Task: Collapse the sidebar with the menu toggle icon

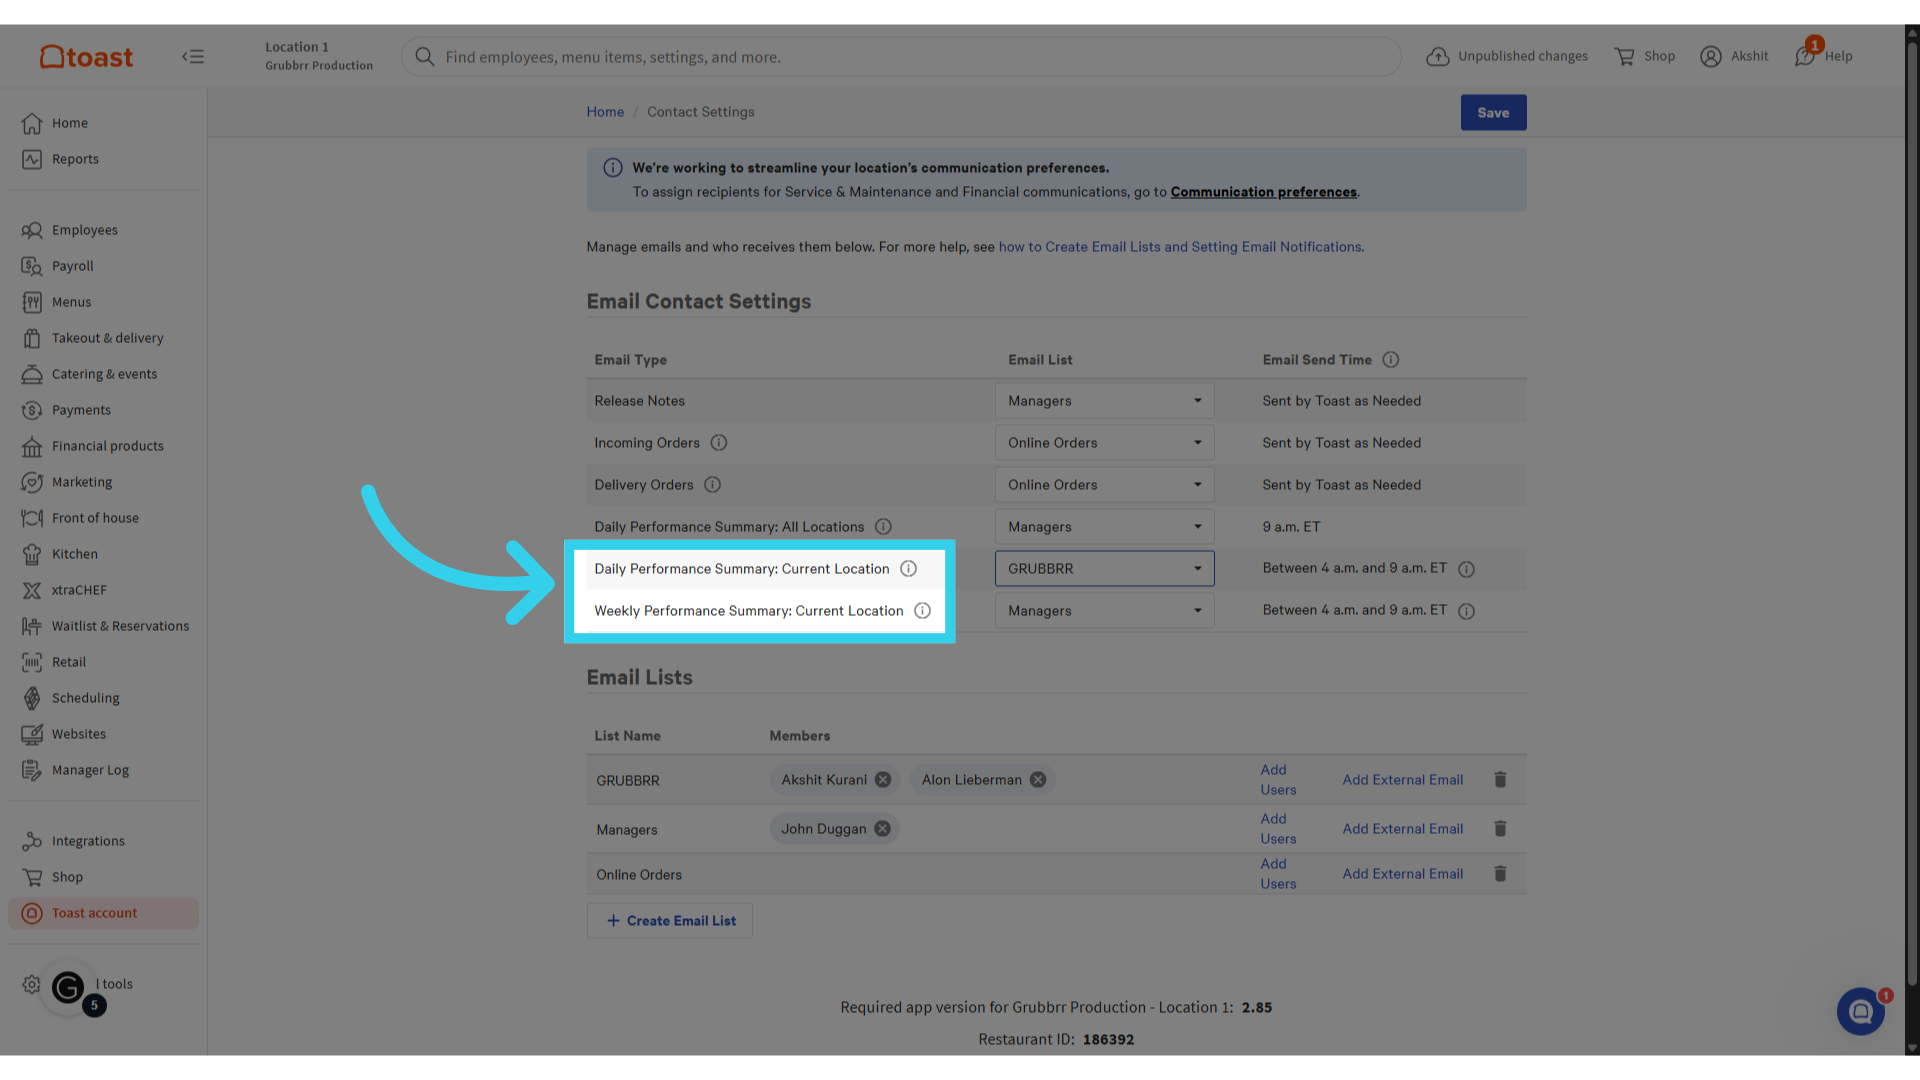Action: (193, 57)
